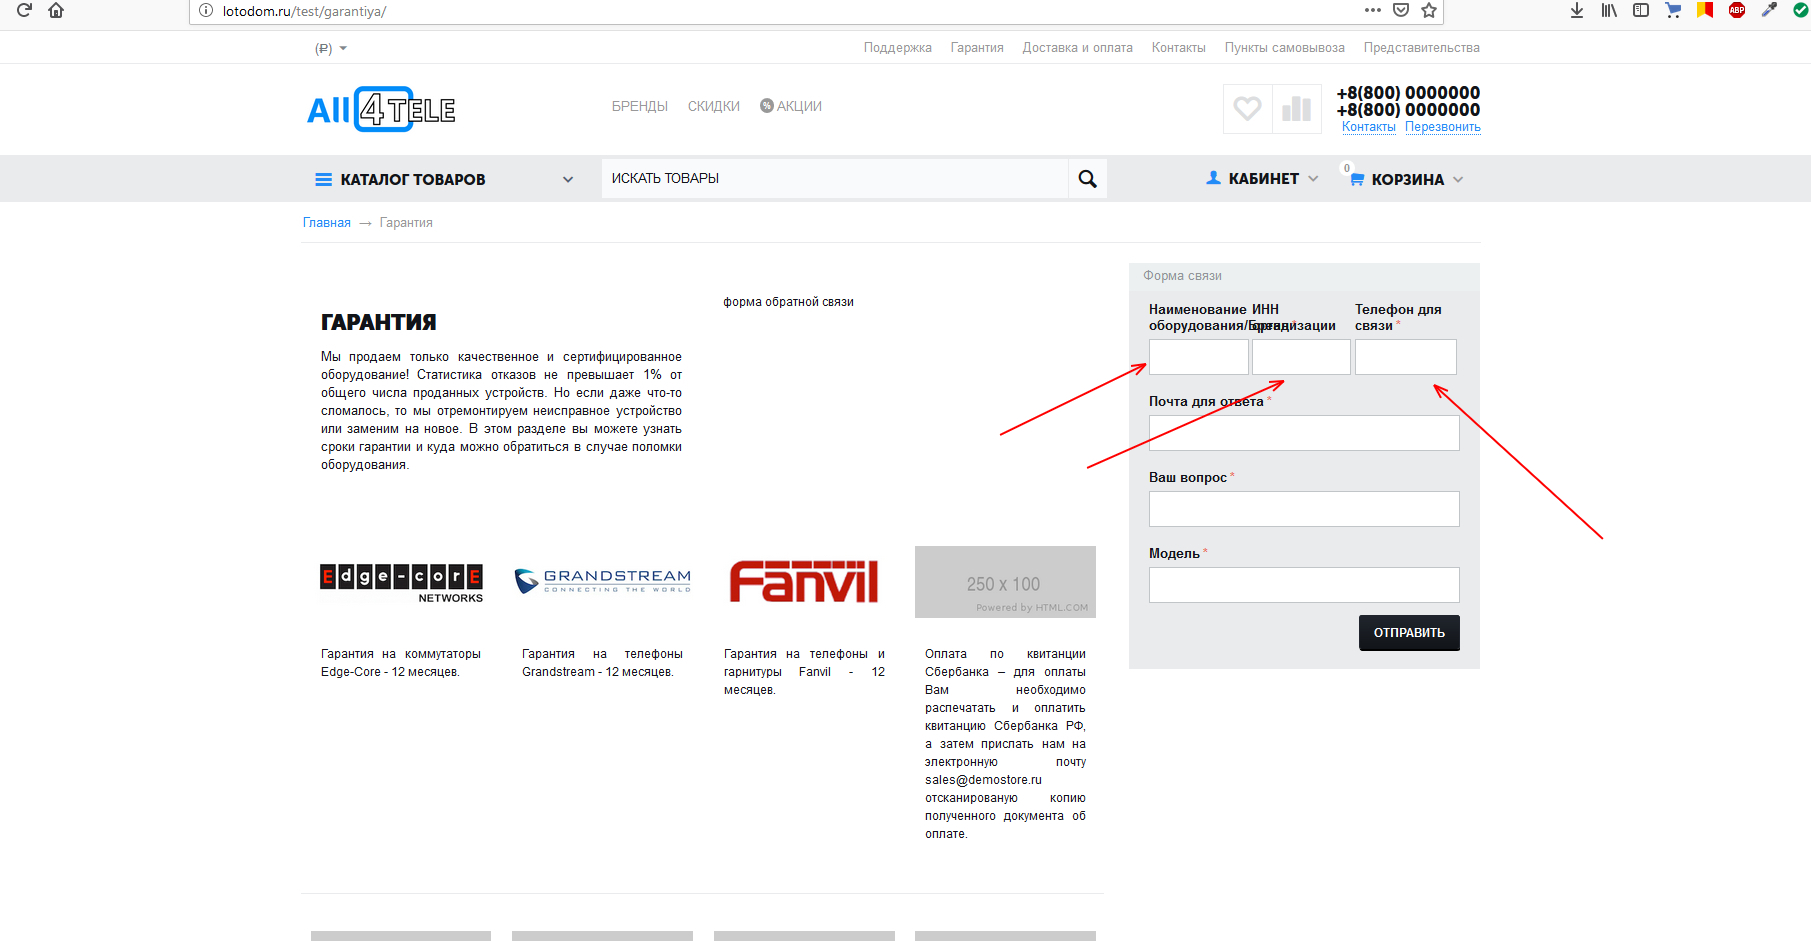Viewport: 1811px width, 941px height.
Task: Click the Главная breadcrumb link
Action: point(327,223)
